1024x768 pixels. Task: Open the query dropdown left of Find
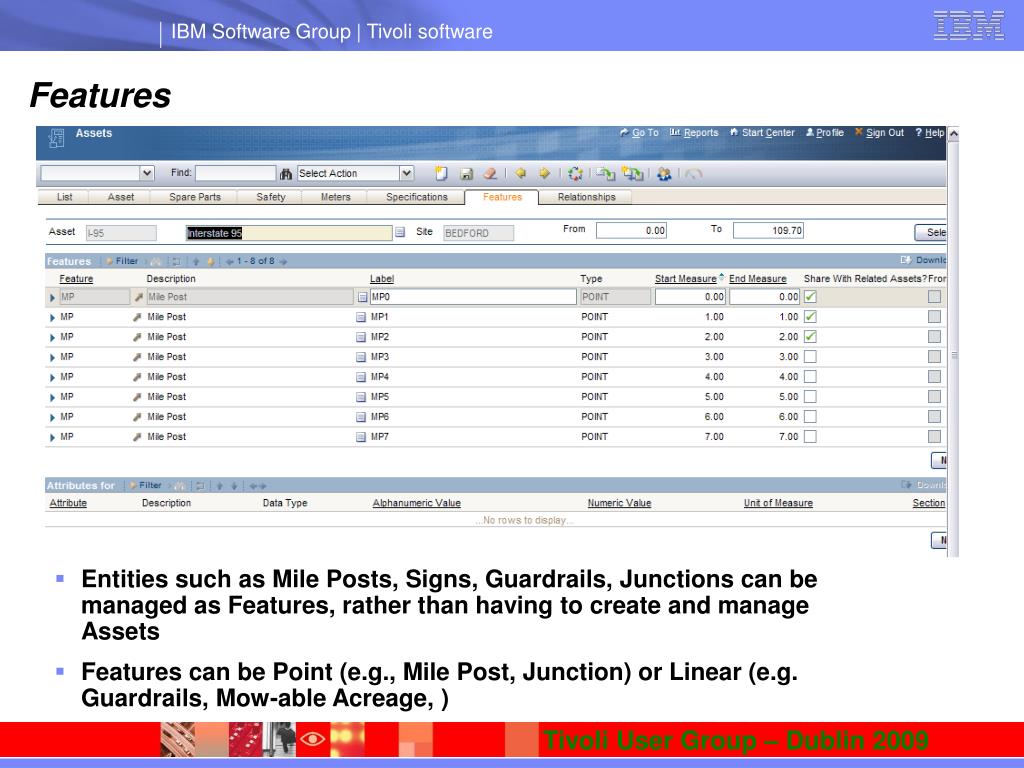(x=147, y=174)
